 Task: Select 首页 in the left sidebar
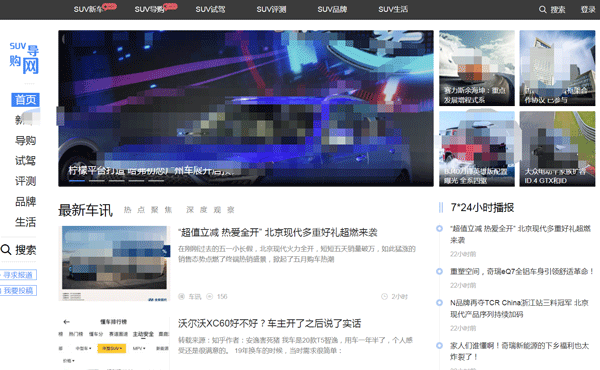coord(25,100)
